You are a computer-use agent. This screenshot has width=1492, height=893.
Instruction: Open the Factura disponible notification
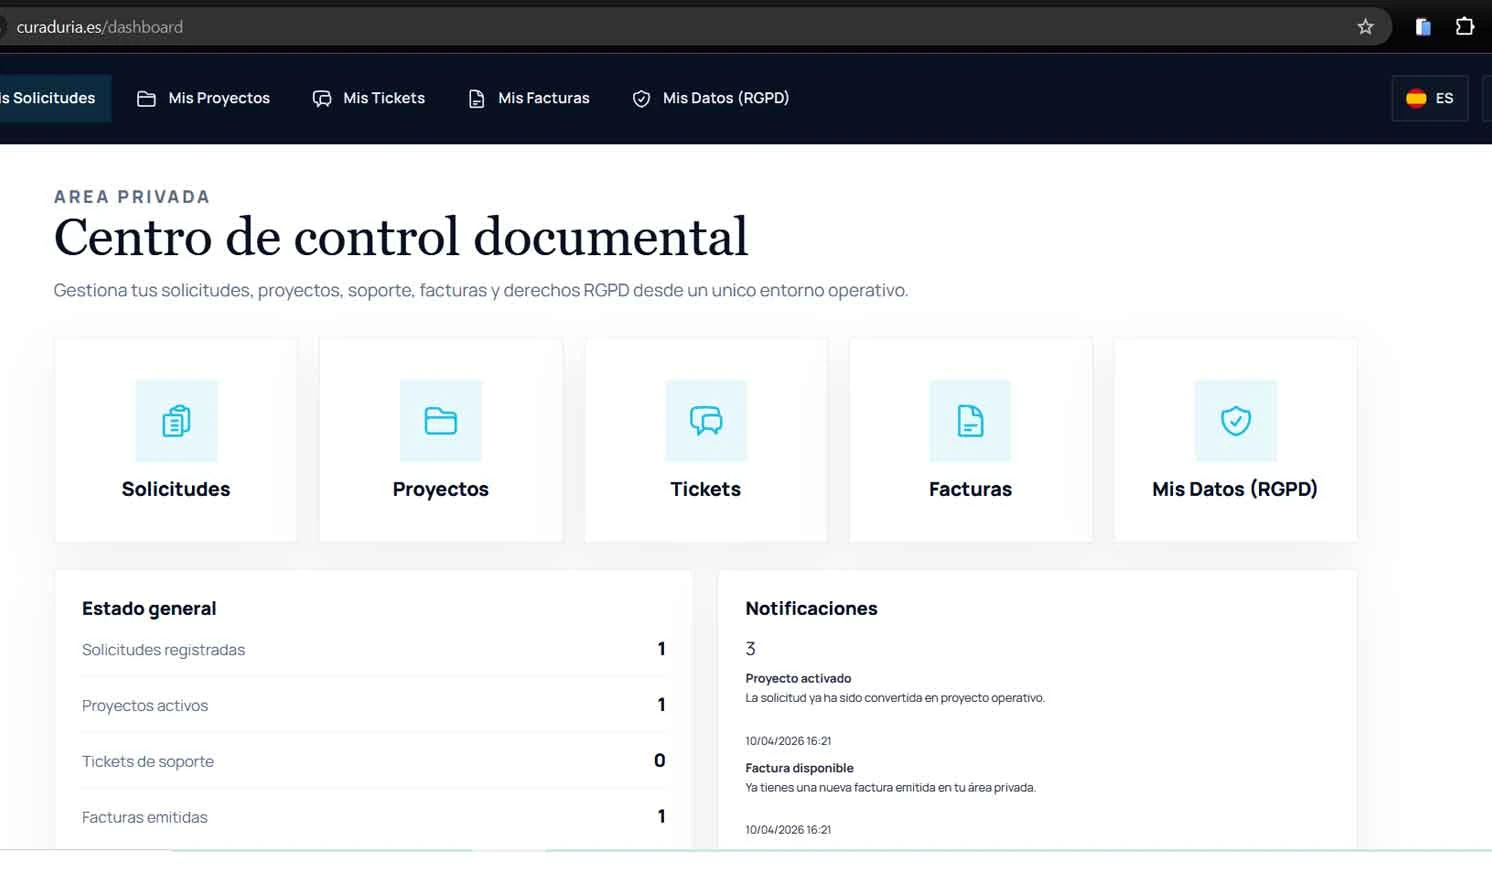point(799,768)
